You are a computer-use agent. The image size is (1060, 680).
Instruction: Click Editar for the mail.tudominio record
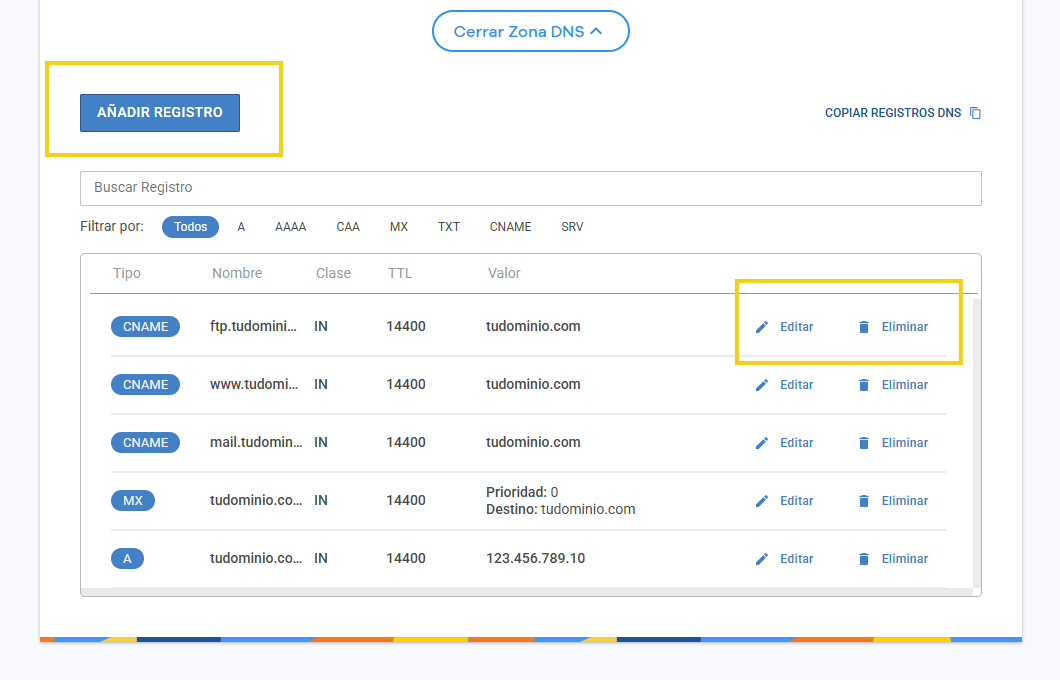coord(796,443)
